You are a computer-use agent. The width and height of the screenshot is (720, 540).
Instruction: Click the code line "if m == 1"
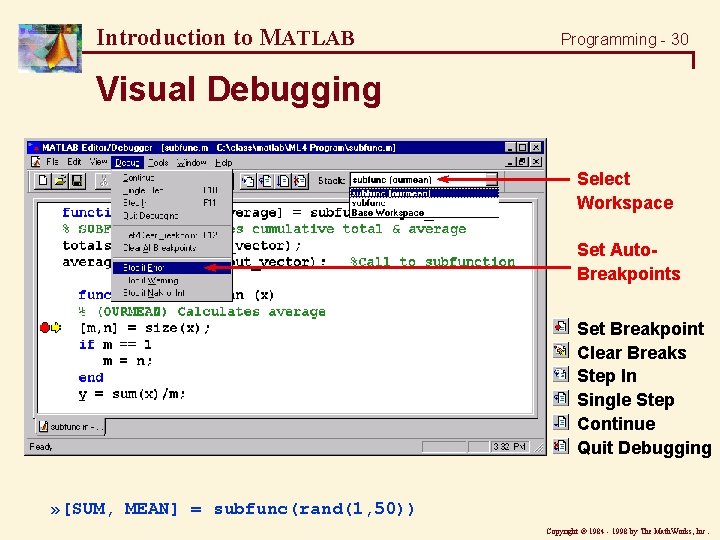point(115,344)
